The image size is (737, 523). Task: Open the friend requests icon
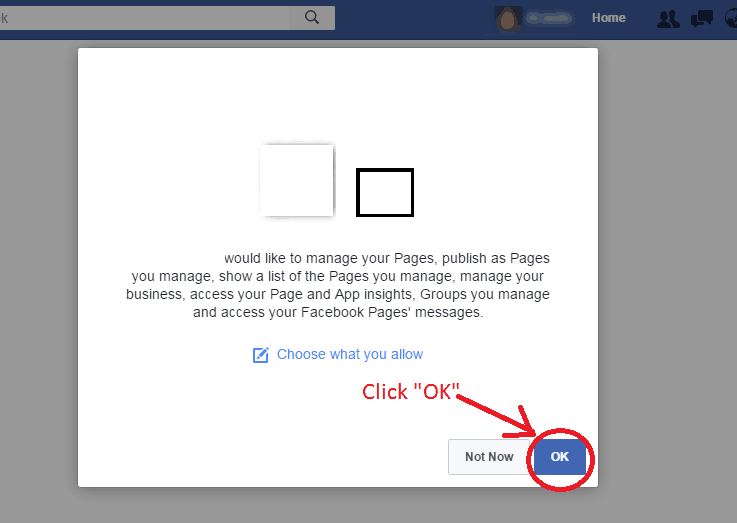pyautogui.click(x=668, y=19)
